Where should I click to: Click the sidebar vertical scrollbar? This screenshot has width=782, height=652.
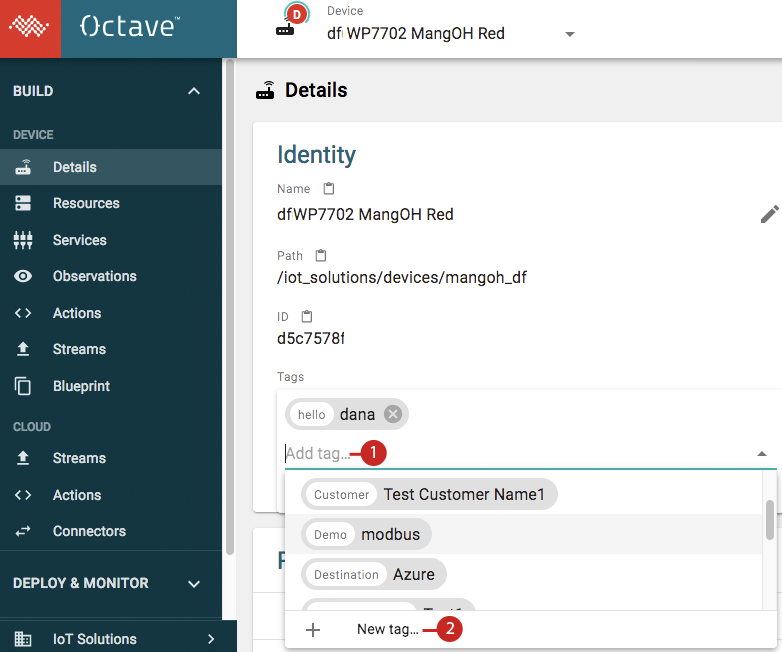click(230, 307)
